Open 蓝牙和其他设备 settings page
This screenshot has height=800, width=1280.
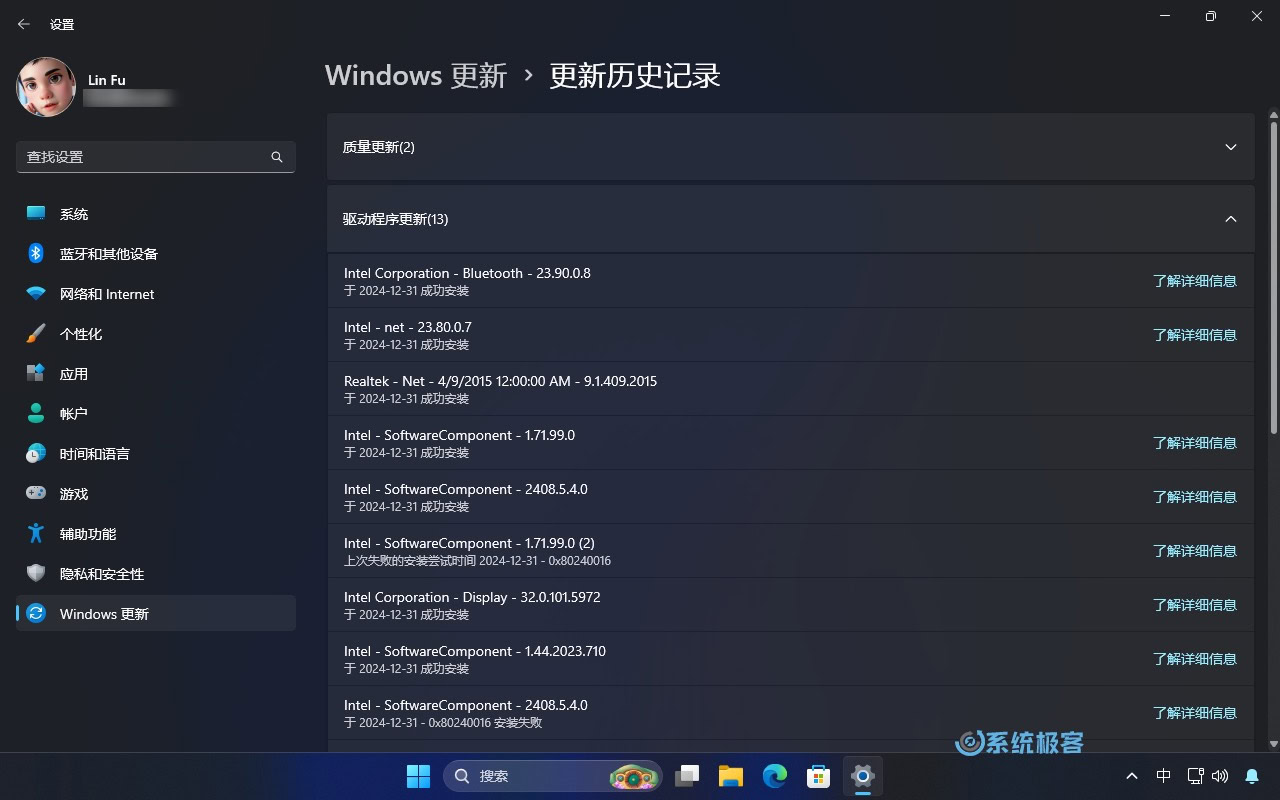coord(156,254)
